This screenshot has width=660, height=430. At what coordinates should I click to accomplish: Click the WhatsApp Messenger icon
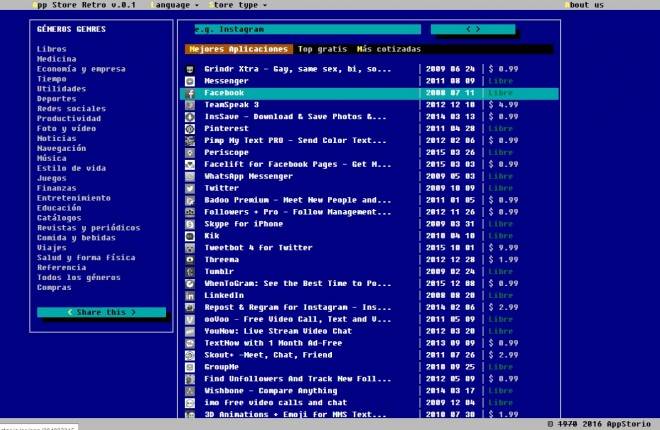point(190,177)
